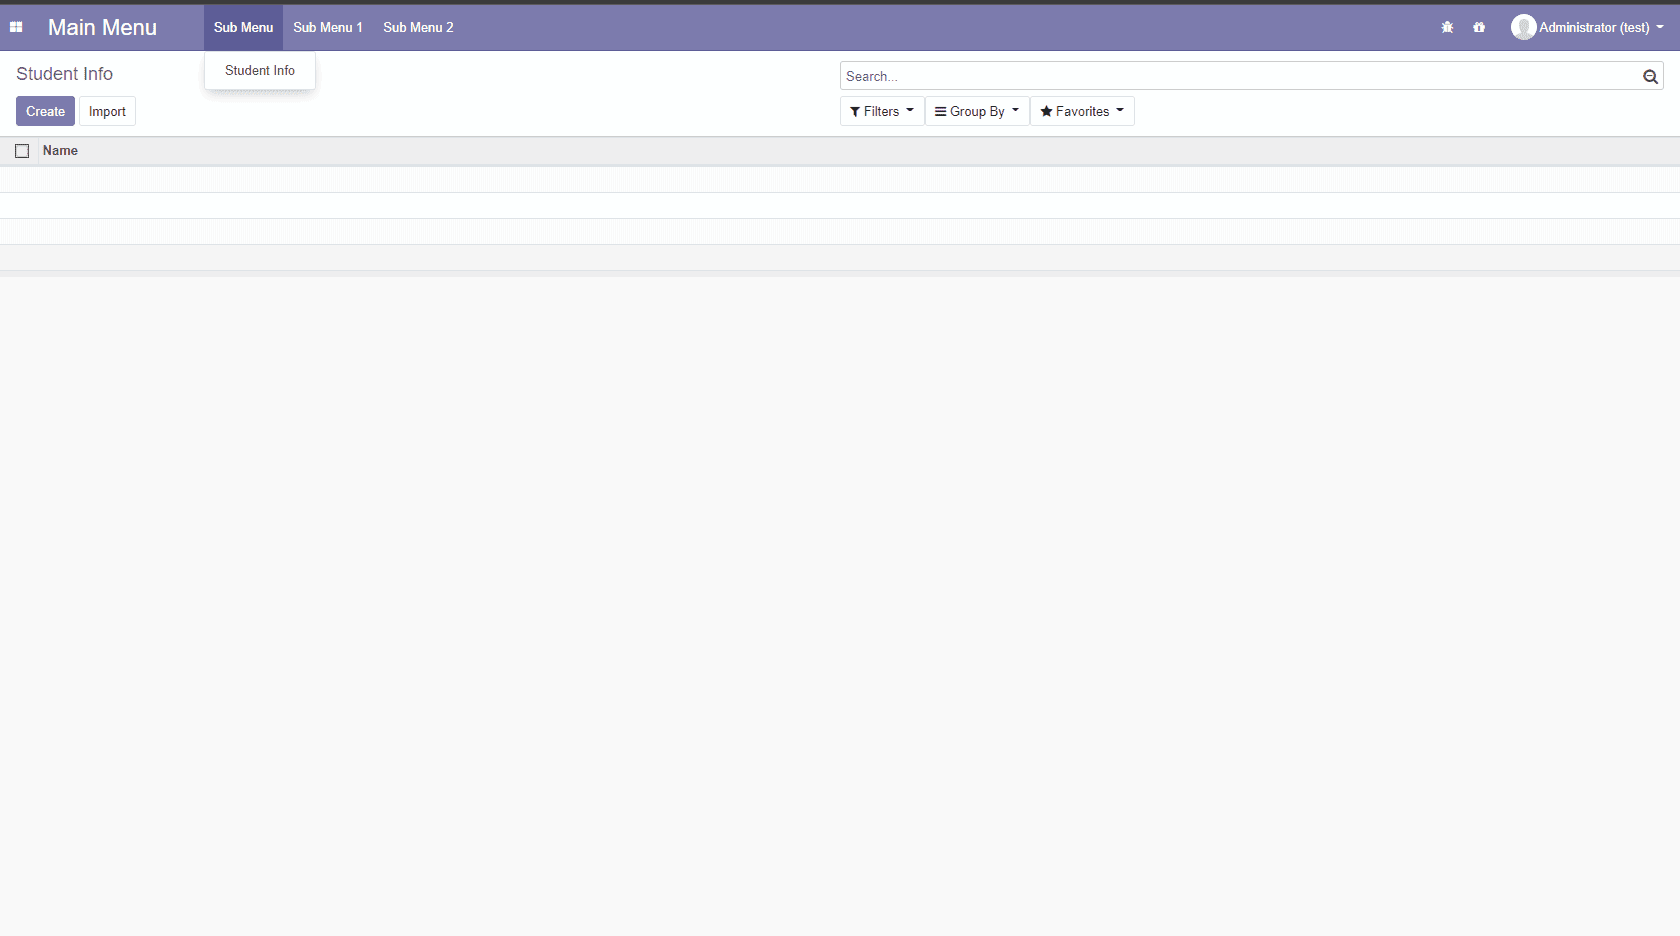Viewport: 1680px width, 936px height.
Task: Open Odoo support gift icon
Action: 1479,27
